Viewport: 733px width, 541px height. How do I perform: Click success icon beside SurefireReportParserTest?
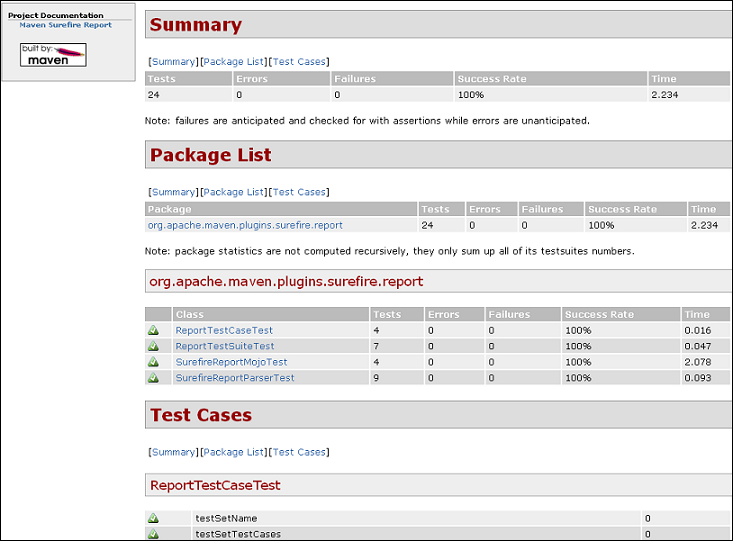[x=154, y=378]
